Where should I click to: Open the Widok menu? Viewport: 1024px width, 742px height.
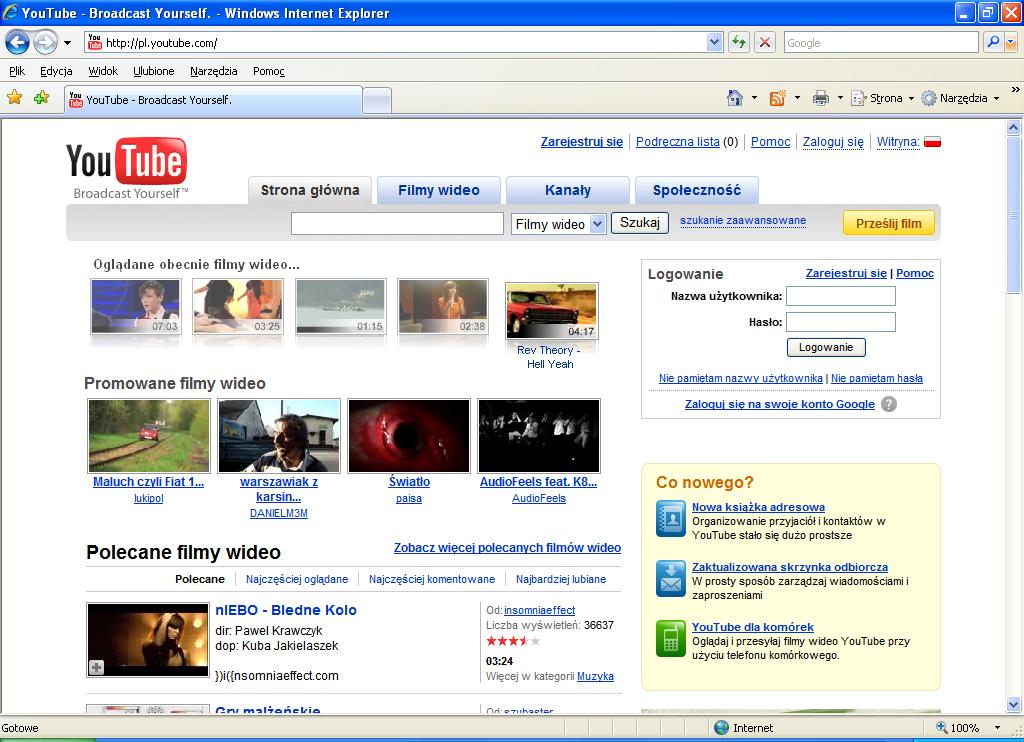click(x=103, y=71)
